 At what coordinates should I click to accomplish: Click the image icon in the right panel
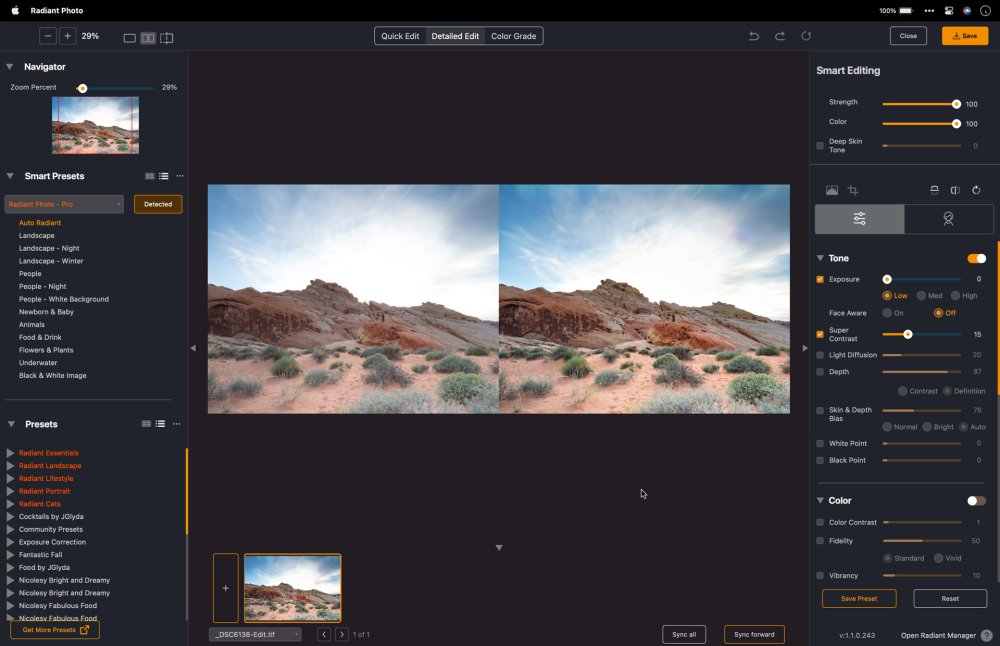832,190
